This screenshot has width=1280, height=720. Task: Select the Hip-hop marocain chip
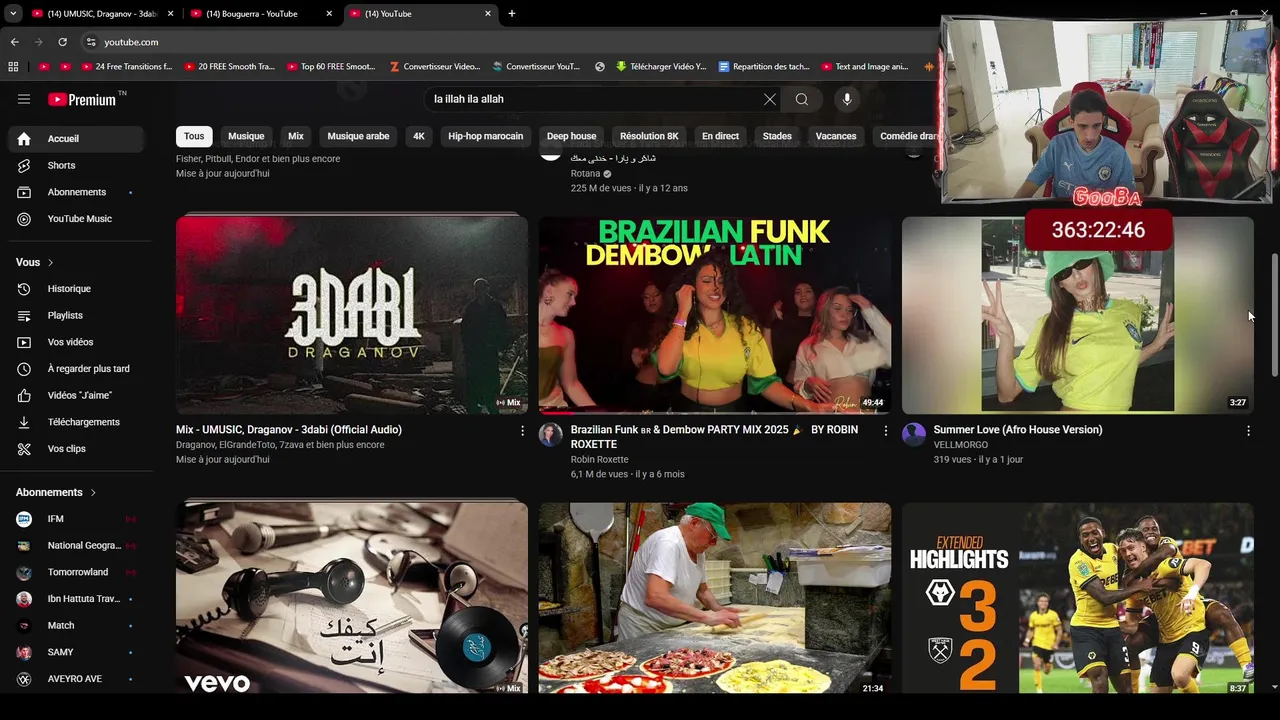click(x=486, y=136)
